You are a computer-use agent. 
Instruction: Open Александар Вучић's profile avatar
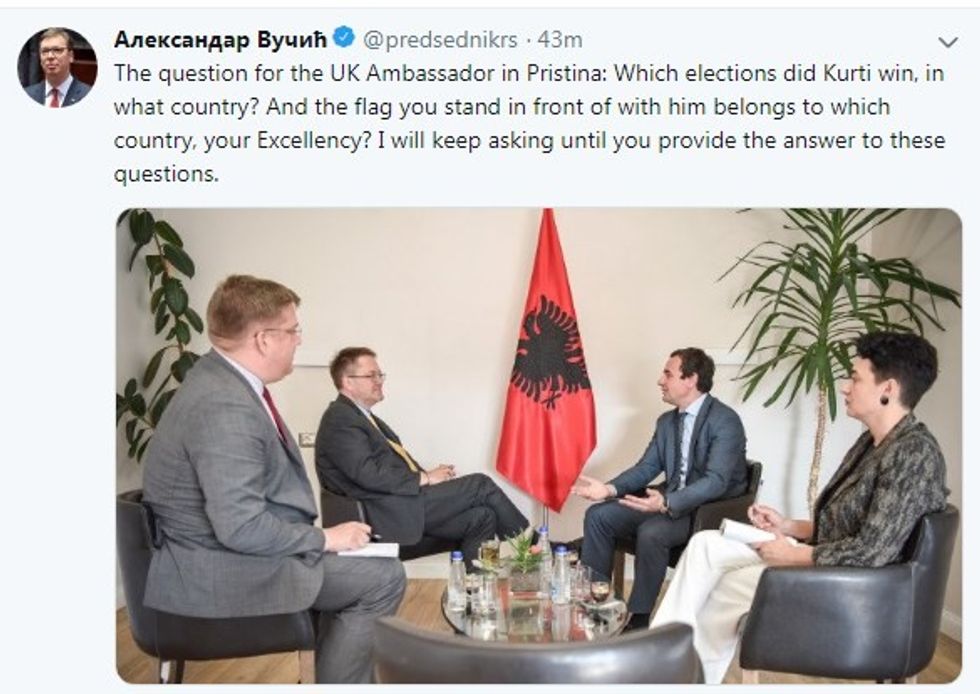[57, 67]
